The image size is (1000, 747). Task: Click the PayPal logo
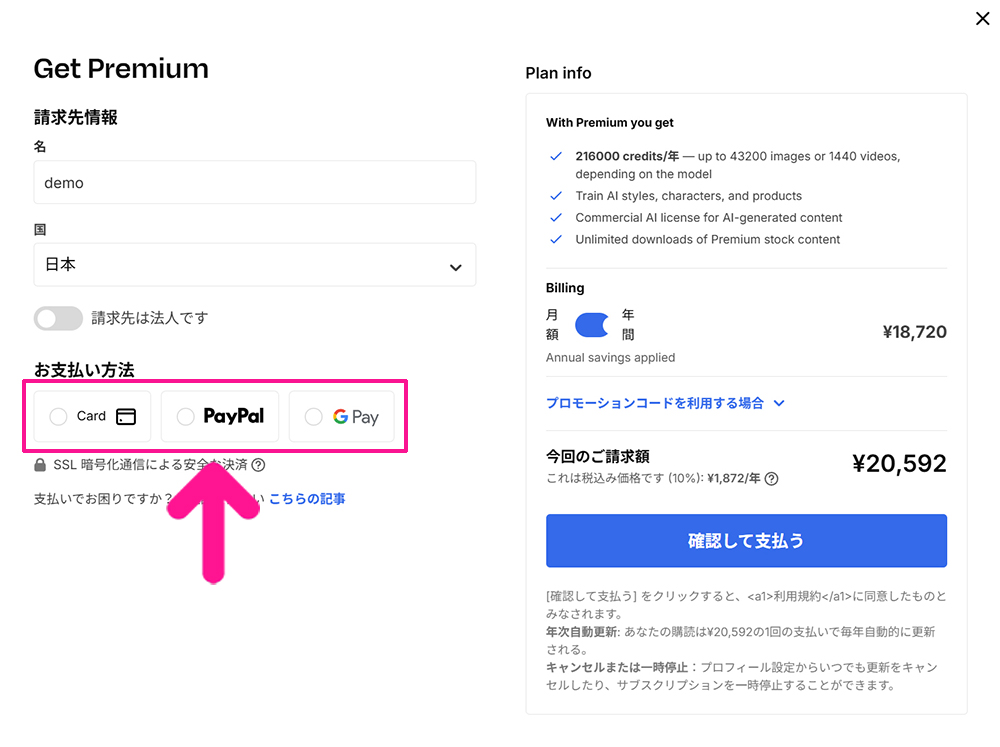(234, 416)
